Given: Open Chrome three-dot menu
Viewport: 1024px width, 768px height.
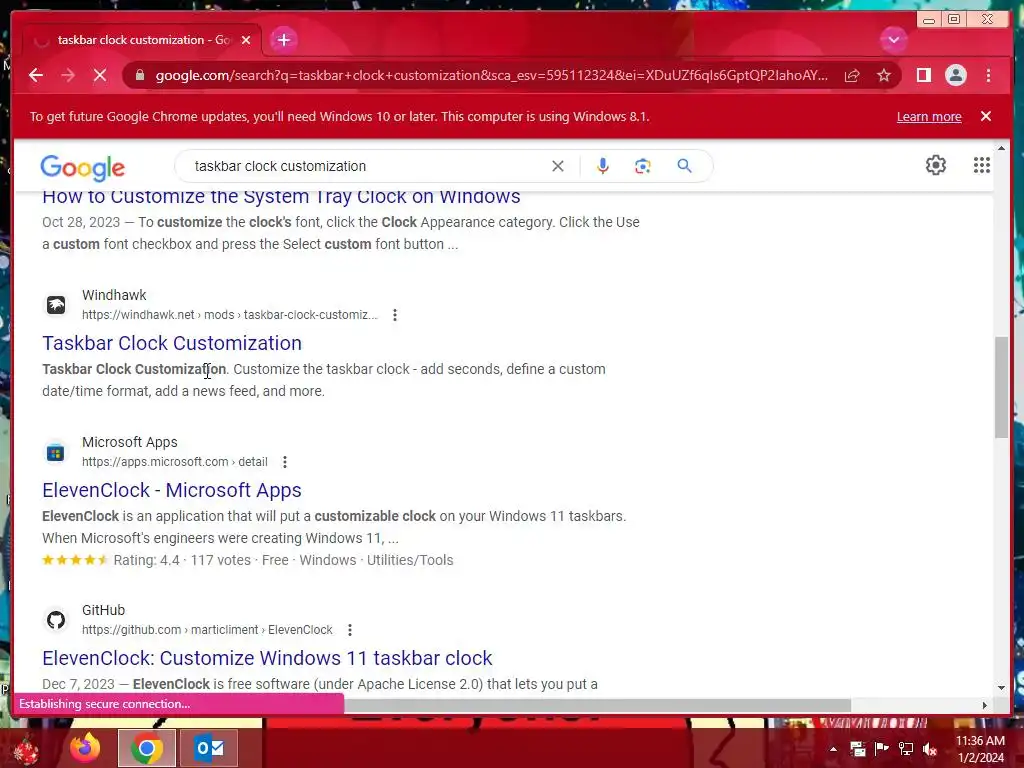Looking at the screenshot, I should click(988, 75).
